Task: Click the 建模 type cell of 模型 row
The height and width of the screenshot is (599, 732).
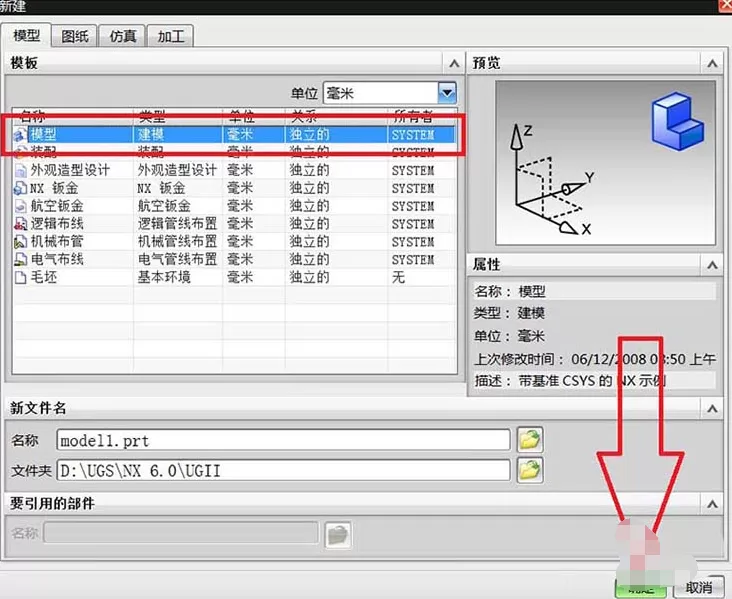Action: click(151, 135)
